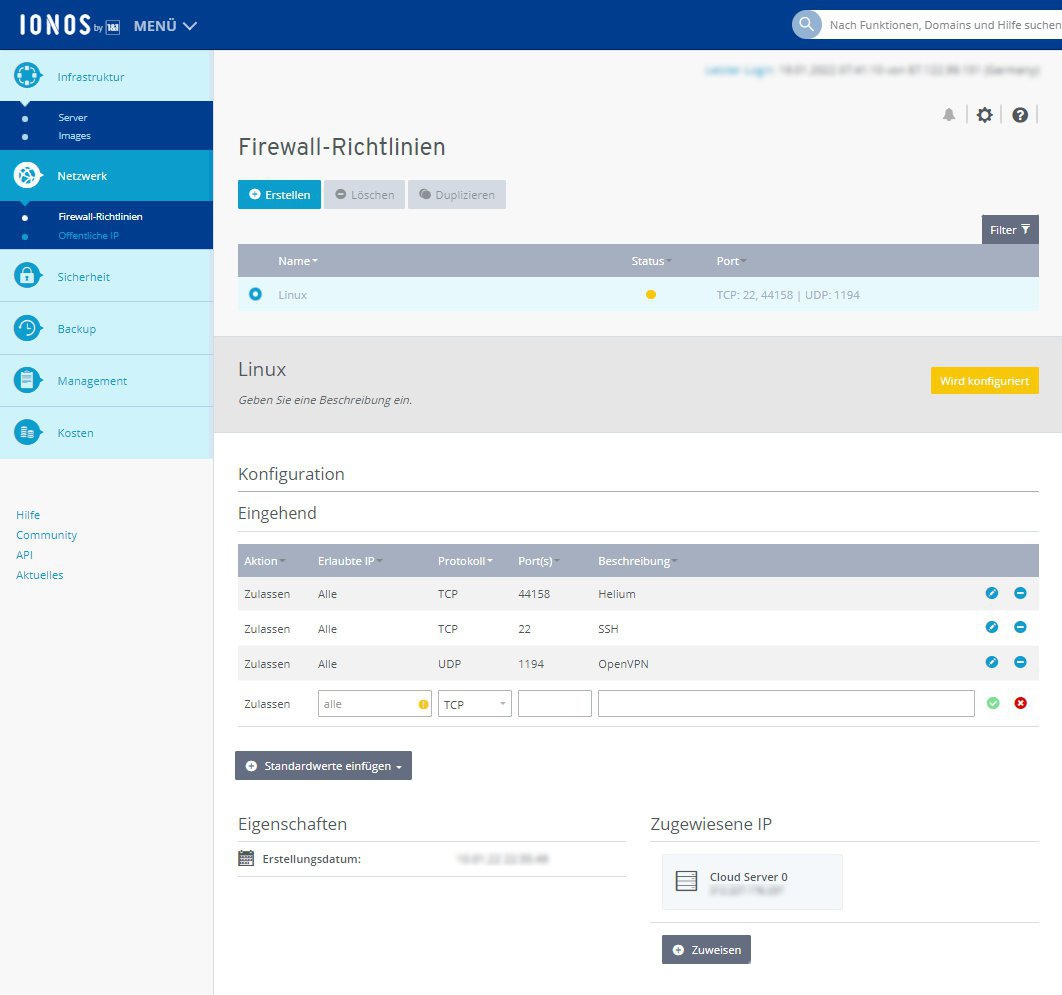Select the Linux policy radio button
1062x995 pixels.
[x=255, y=294]
